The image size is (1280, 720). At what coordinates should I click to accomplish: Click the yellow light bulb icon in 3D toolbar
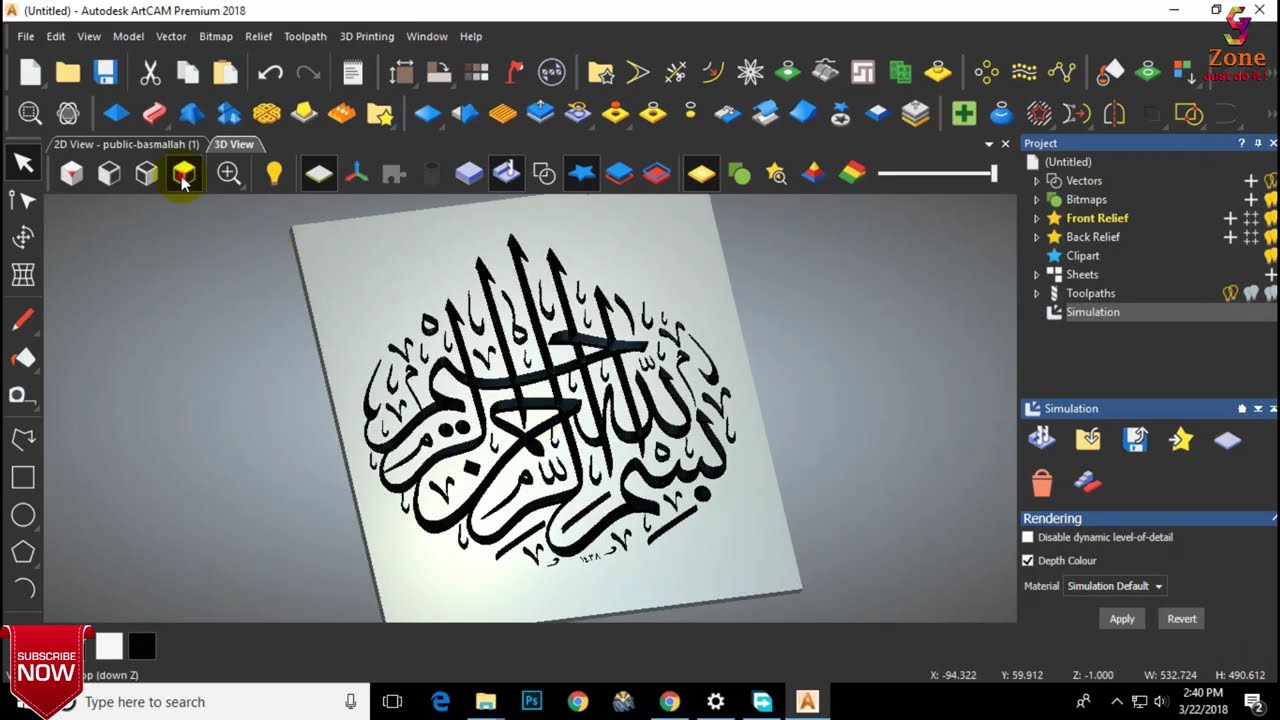pos(274,174)
